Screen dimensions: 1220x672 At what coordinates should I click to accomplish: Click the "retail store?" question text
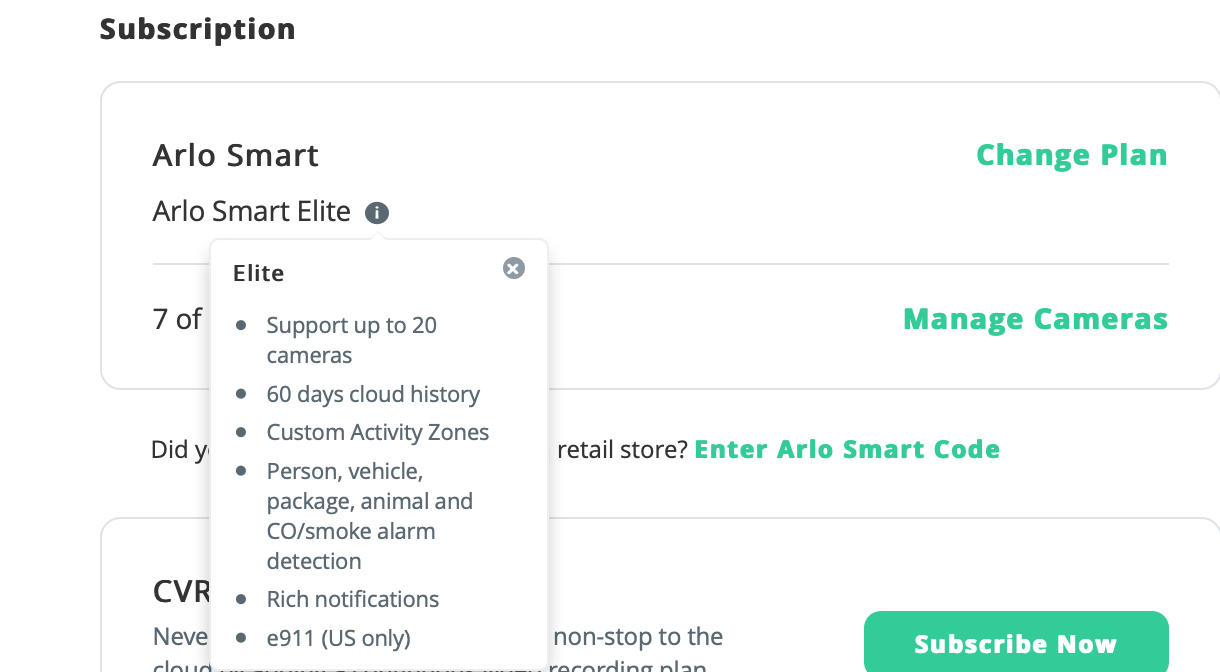[622, 449]
